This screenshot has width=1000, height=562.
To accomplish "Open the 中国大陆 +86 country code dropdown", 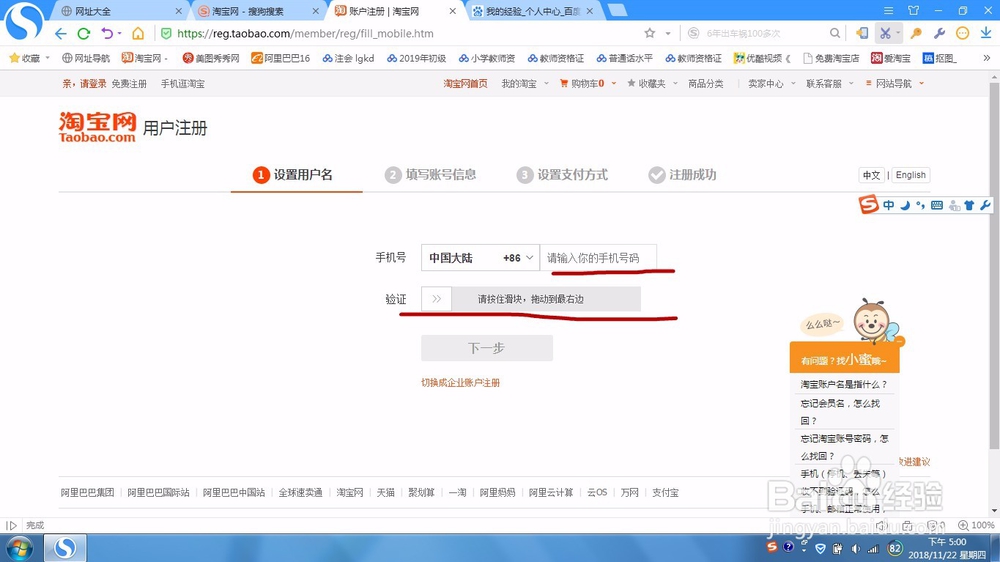I will pos(480,258).
